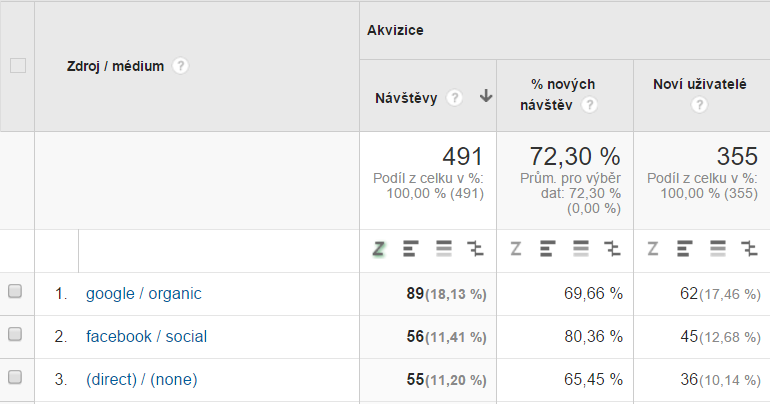
Task: Click the Z icon in Noví uživatelé column
Action: click(x=653, y=249)
